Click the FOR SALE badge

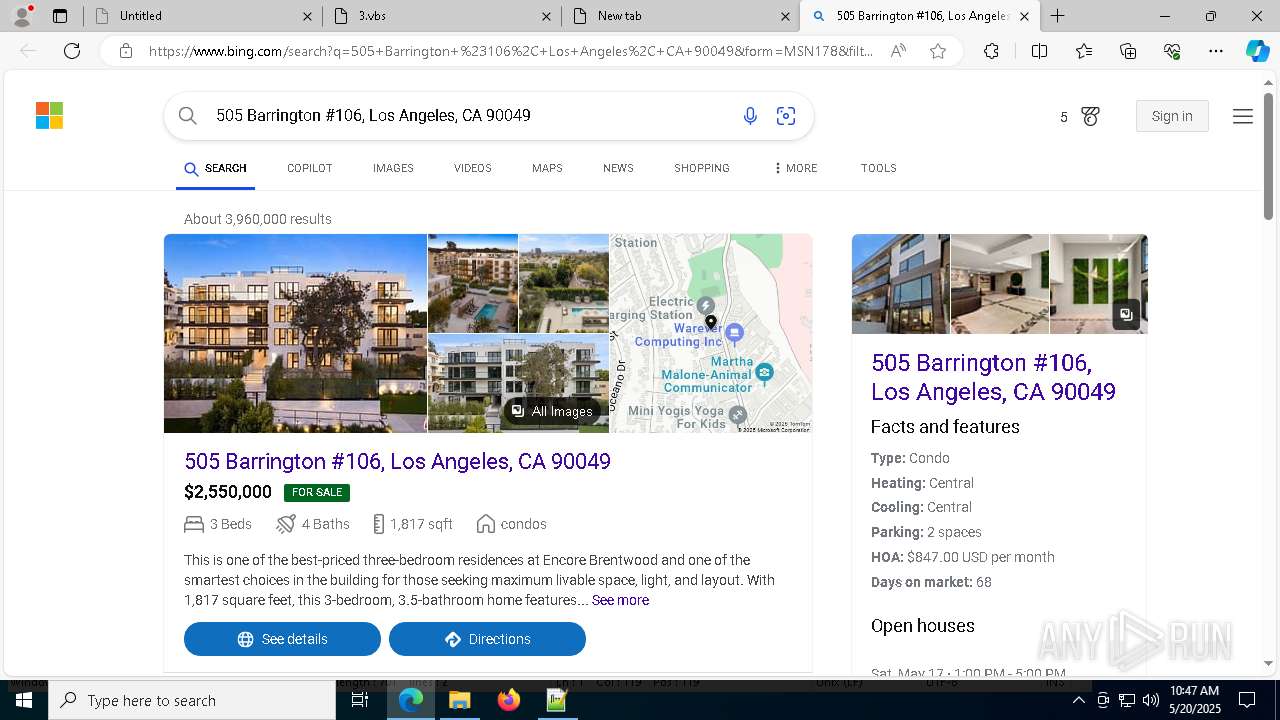point(317,492)
